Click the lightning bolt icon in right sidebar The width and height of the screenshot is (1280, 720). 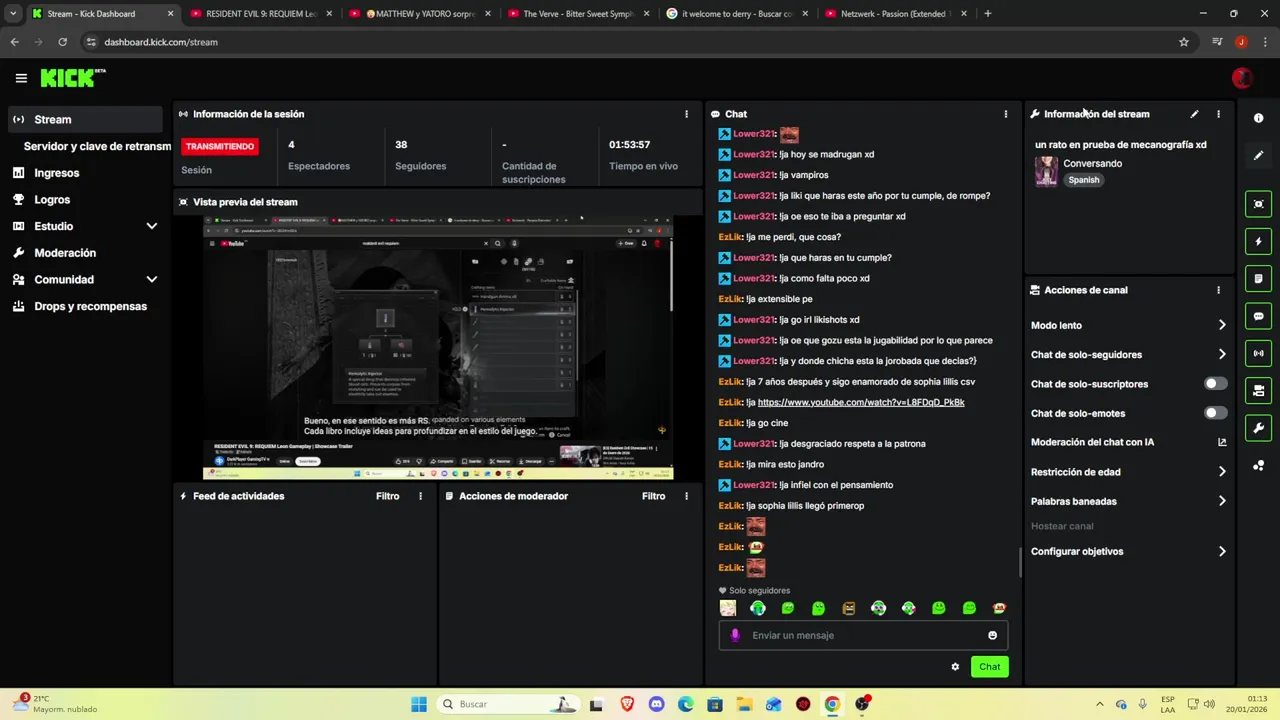tap(1258, 241)
